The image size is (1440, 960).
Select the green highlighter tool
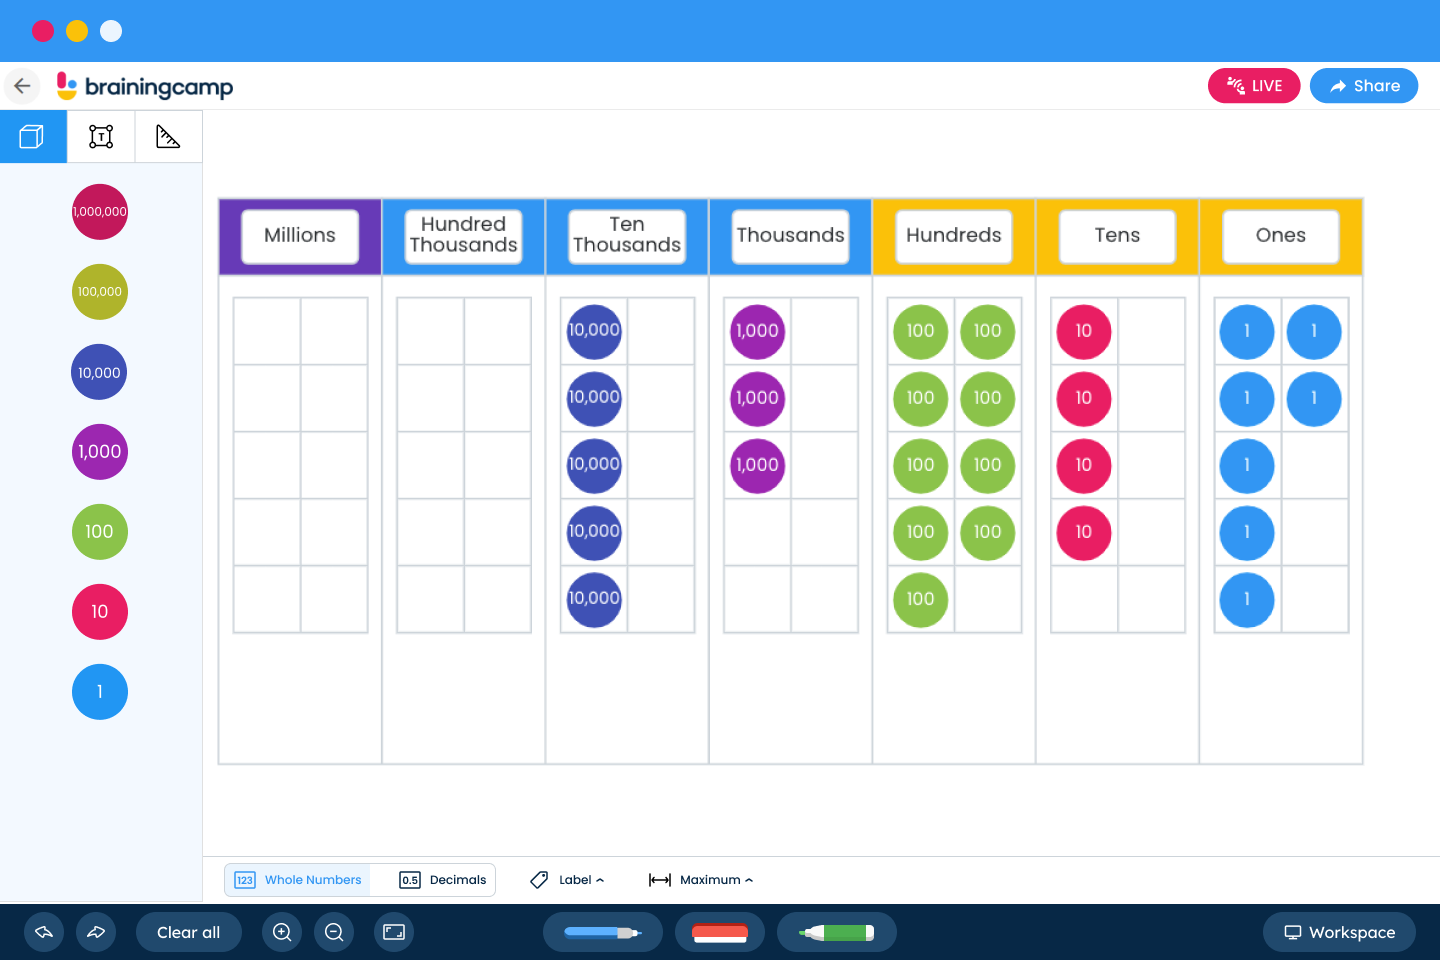(837, 932)
